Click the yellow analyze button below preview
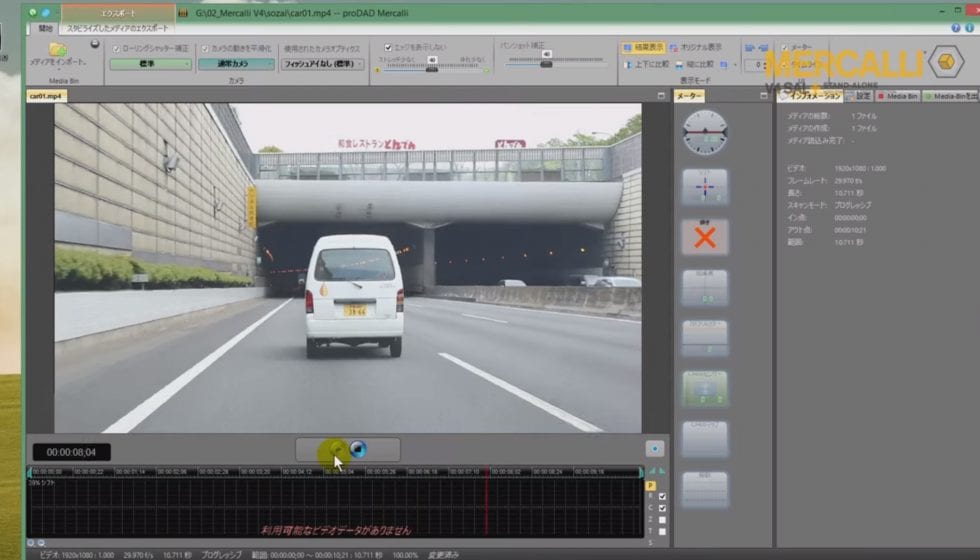 (336, 449)
